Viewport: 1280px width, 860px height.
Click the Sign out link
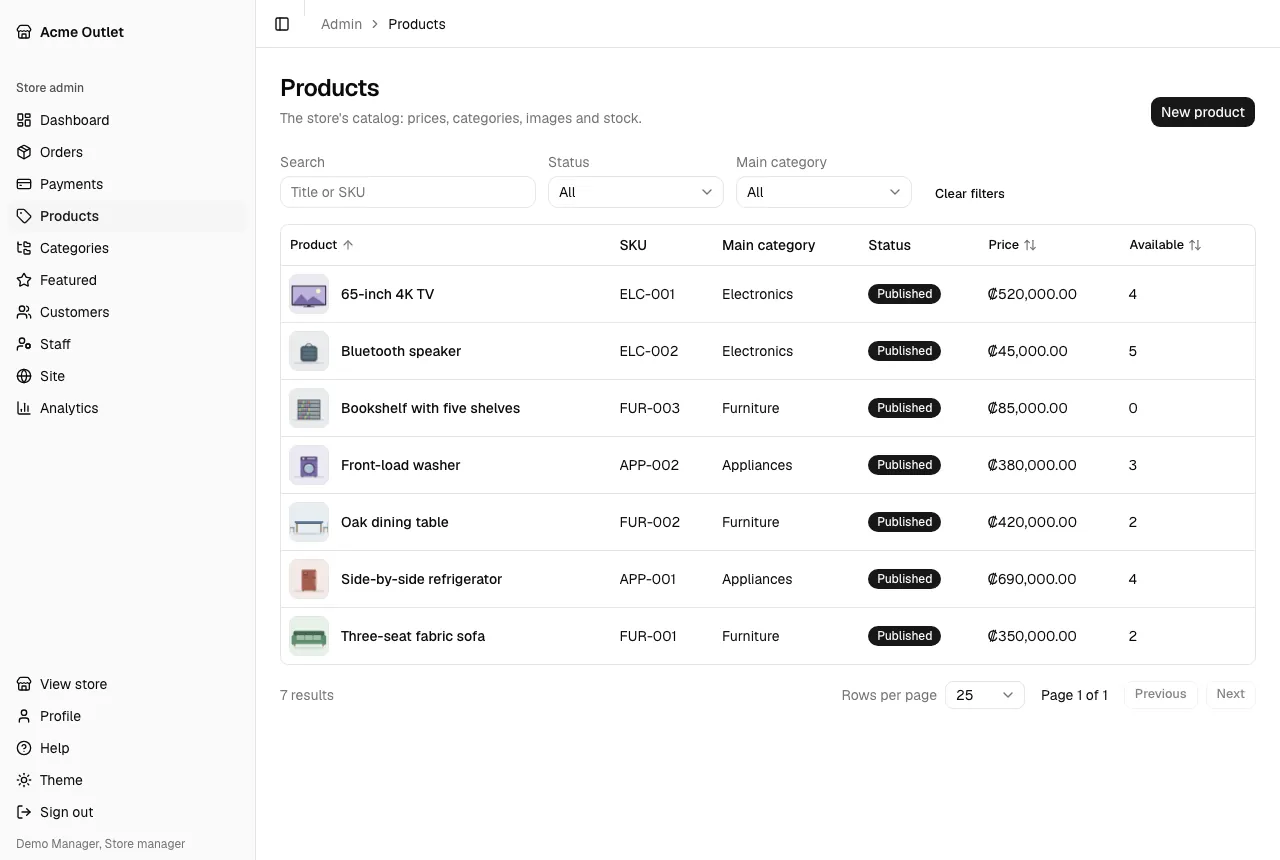[x=128, y=812]
